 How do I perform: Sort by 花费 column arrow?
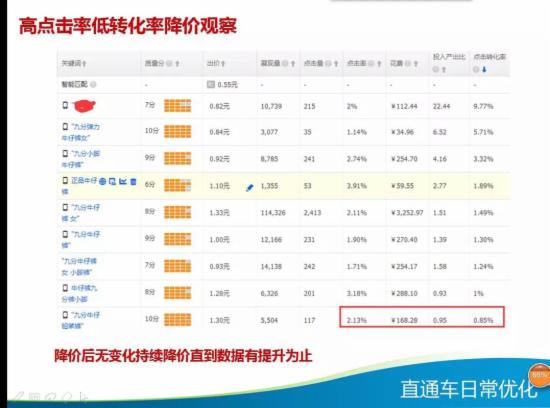coord(416,63)
